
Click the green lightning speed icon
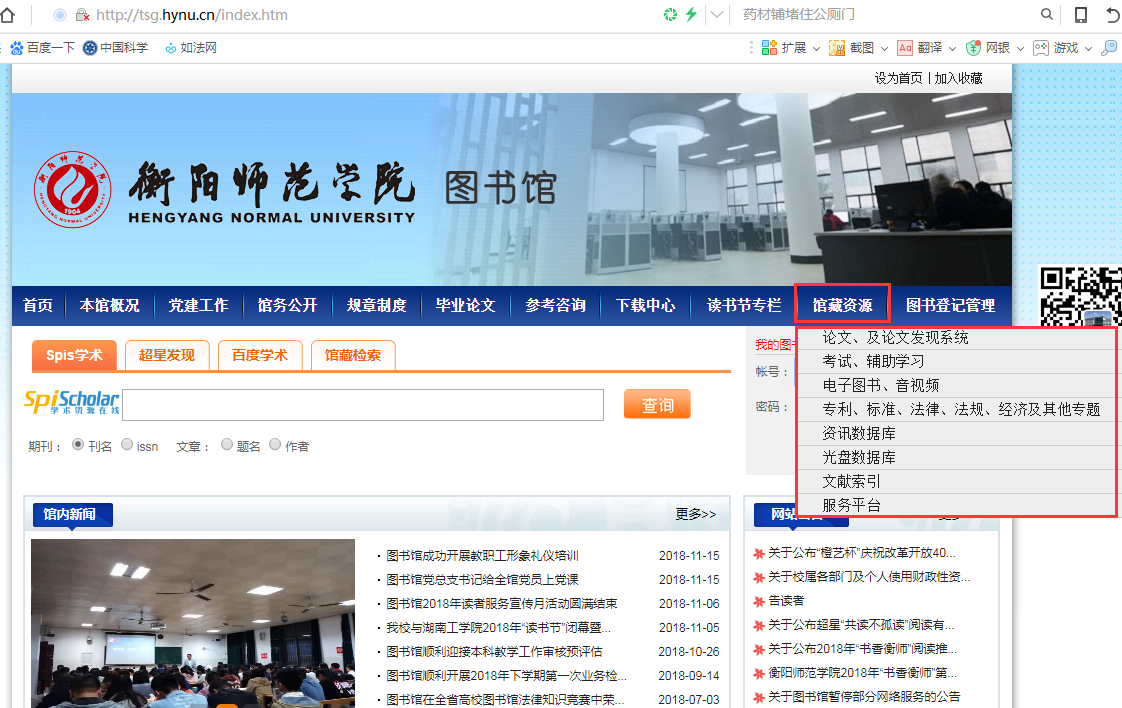(691, 14)
